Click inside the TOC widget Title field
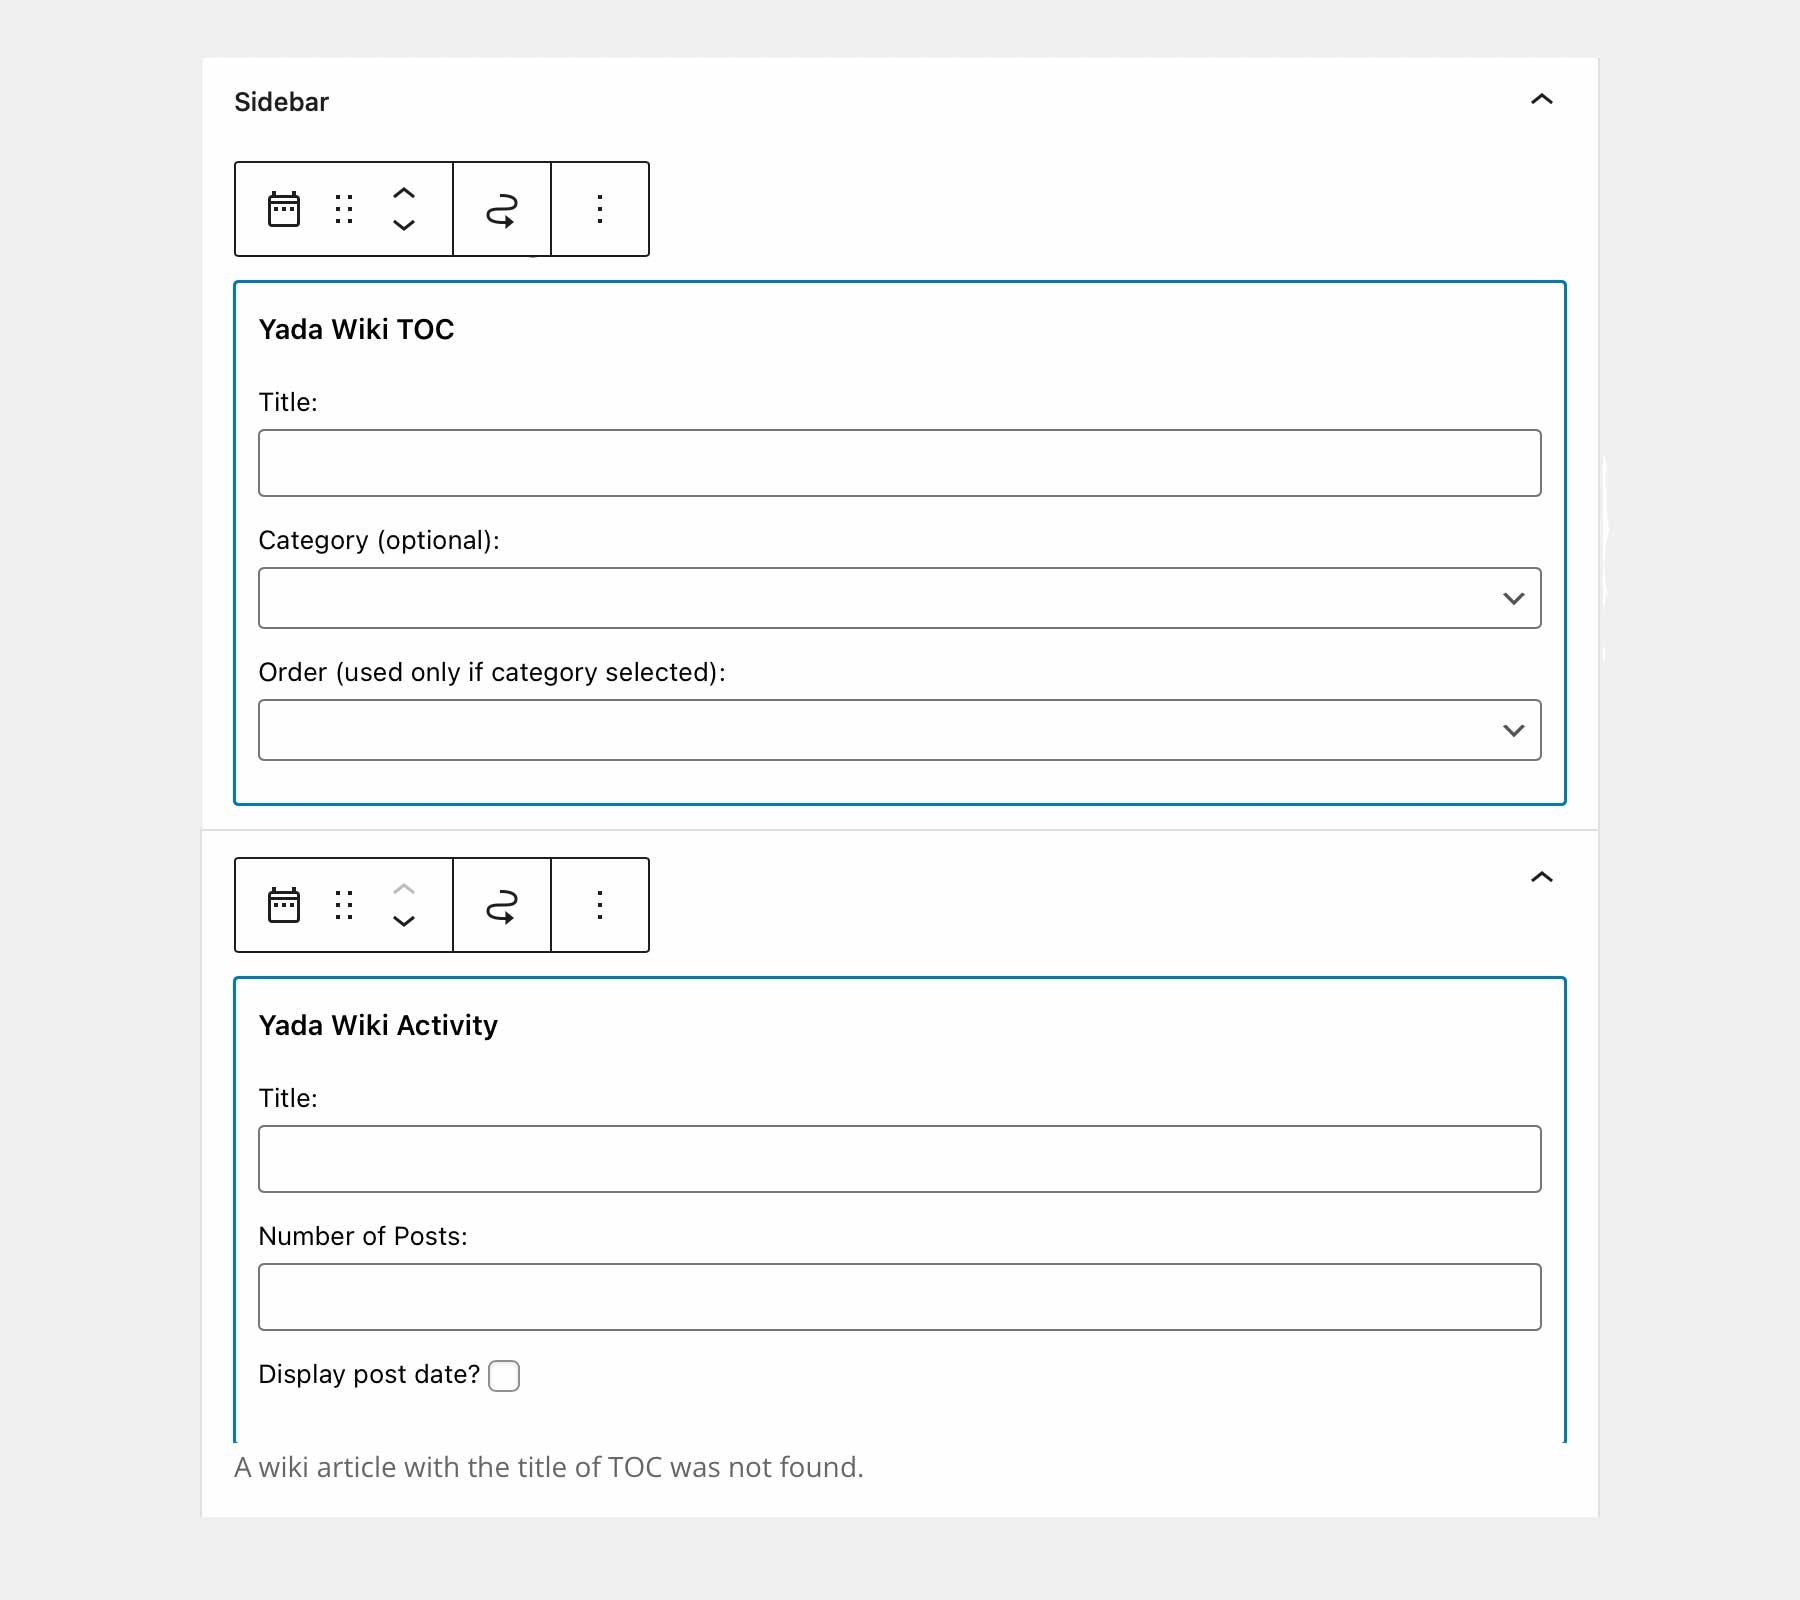 pos(898,462)
